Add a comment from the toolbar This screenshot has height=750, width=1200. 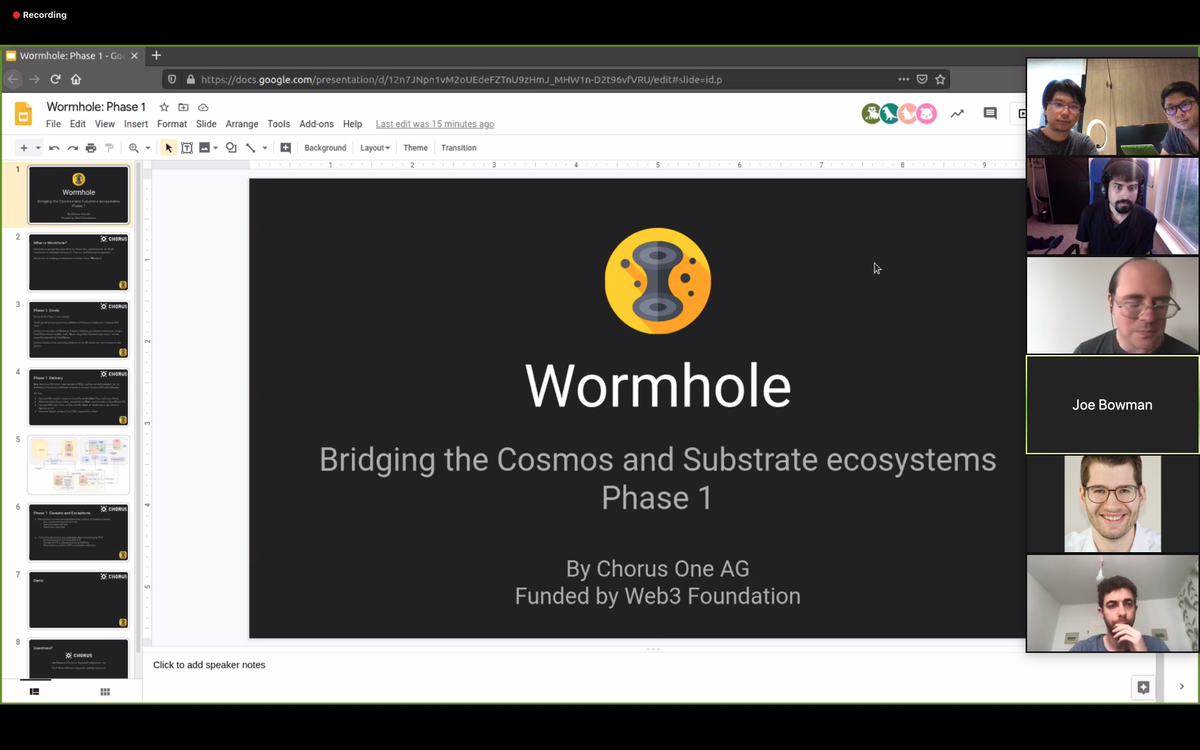(285, 148)
